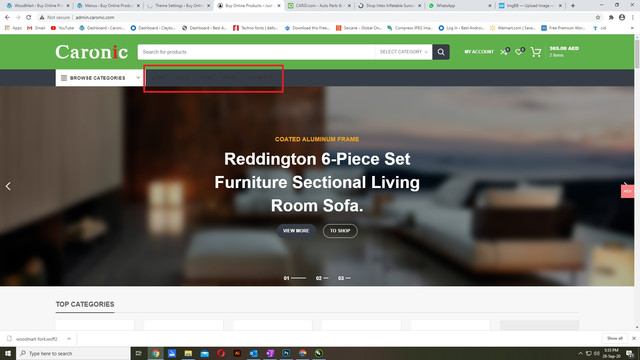Click the View More button

(296, 231)
